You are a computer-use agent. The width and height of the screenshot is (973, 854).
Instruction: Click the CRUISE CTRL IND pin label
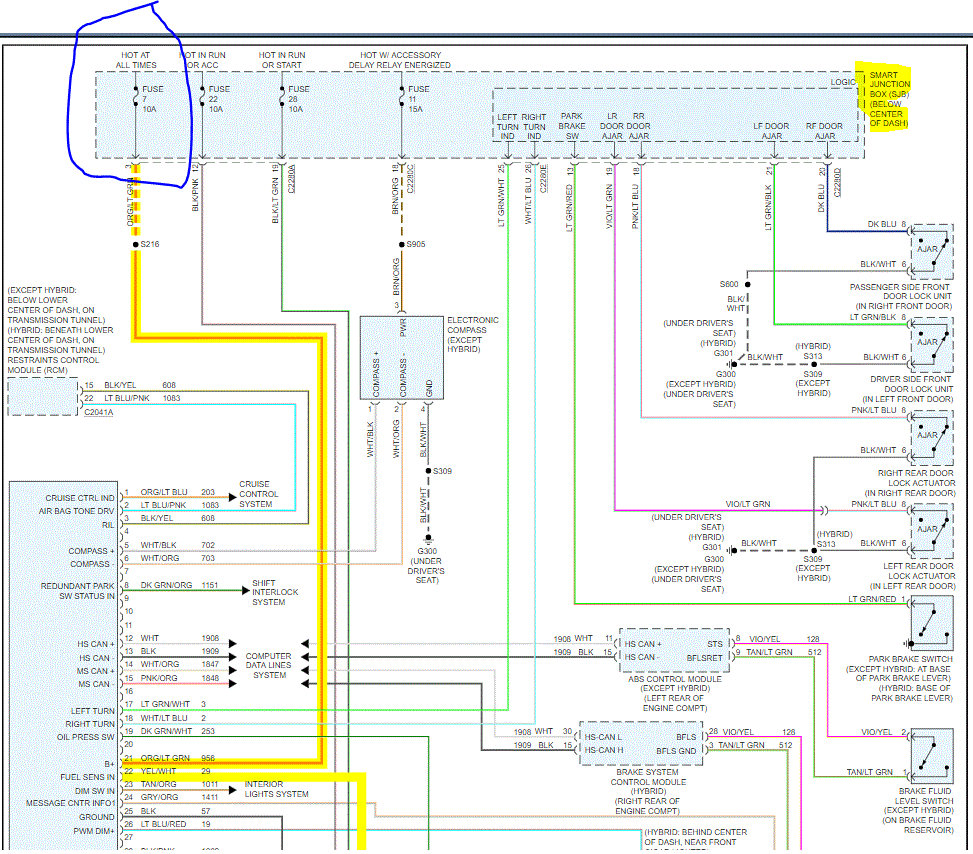point(79,498)
